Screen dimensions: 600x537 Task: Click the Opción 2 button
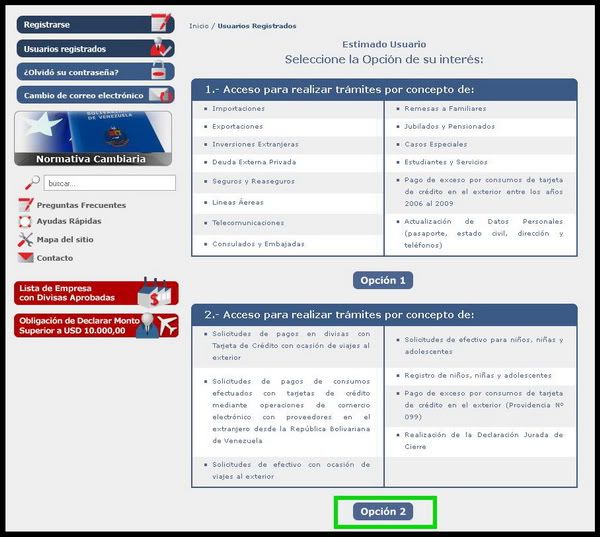tap(383, 511)
